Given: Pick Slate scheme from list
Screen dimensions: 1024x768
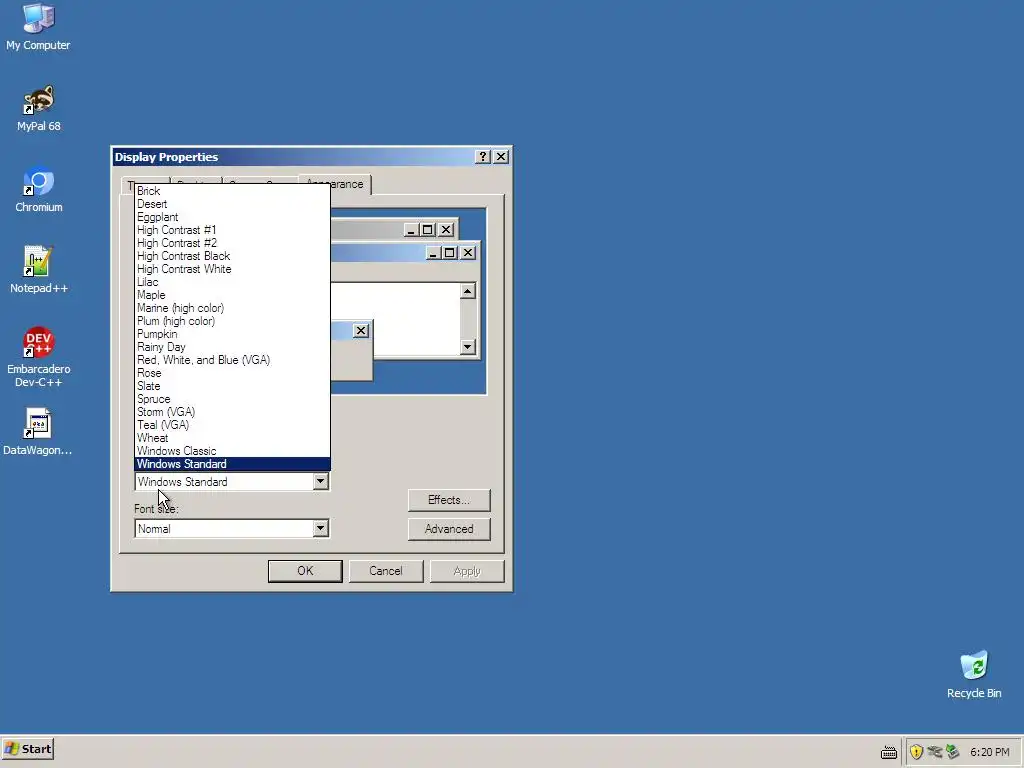Looking at the screenshot, I should coord(232,386).
